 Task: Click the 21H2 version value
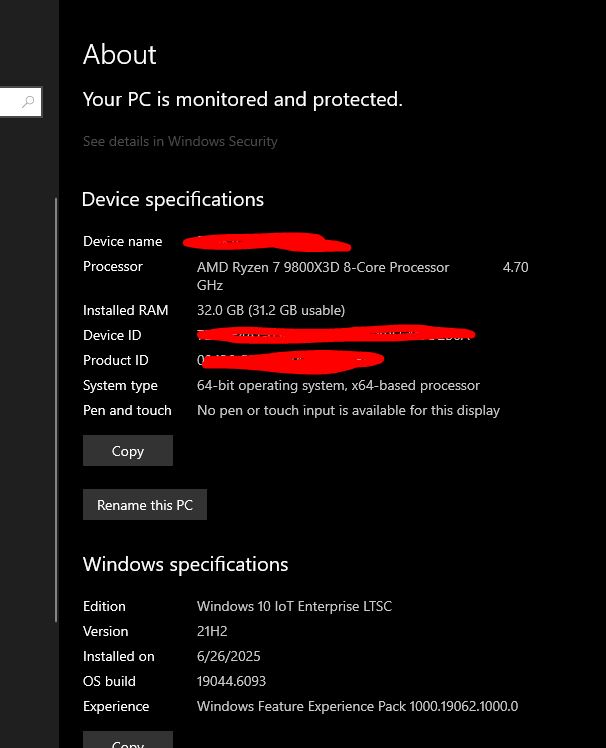(x=213, y=631)
